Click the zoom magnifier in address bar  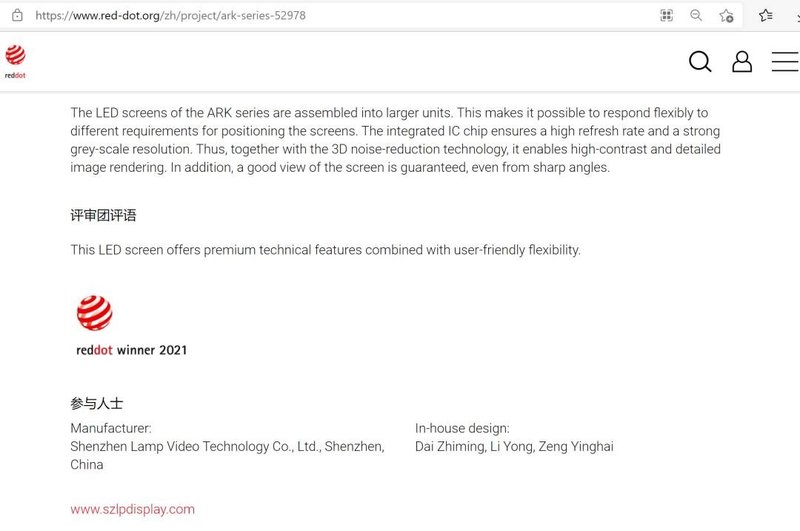696,15
